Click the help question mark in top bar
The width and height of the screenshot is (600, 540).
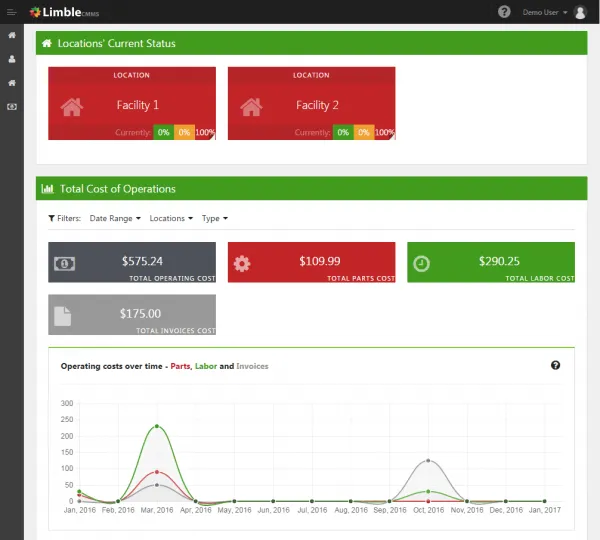[504, 12]
